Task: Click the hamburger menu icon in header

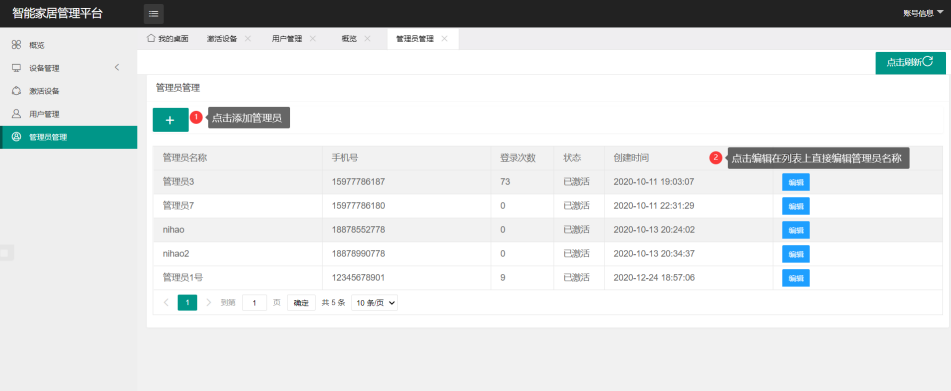Action: pos(153,13)
